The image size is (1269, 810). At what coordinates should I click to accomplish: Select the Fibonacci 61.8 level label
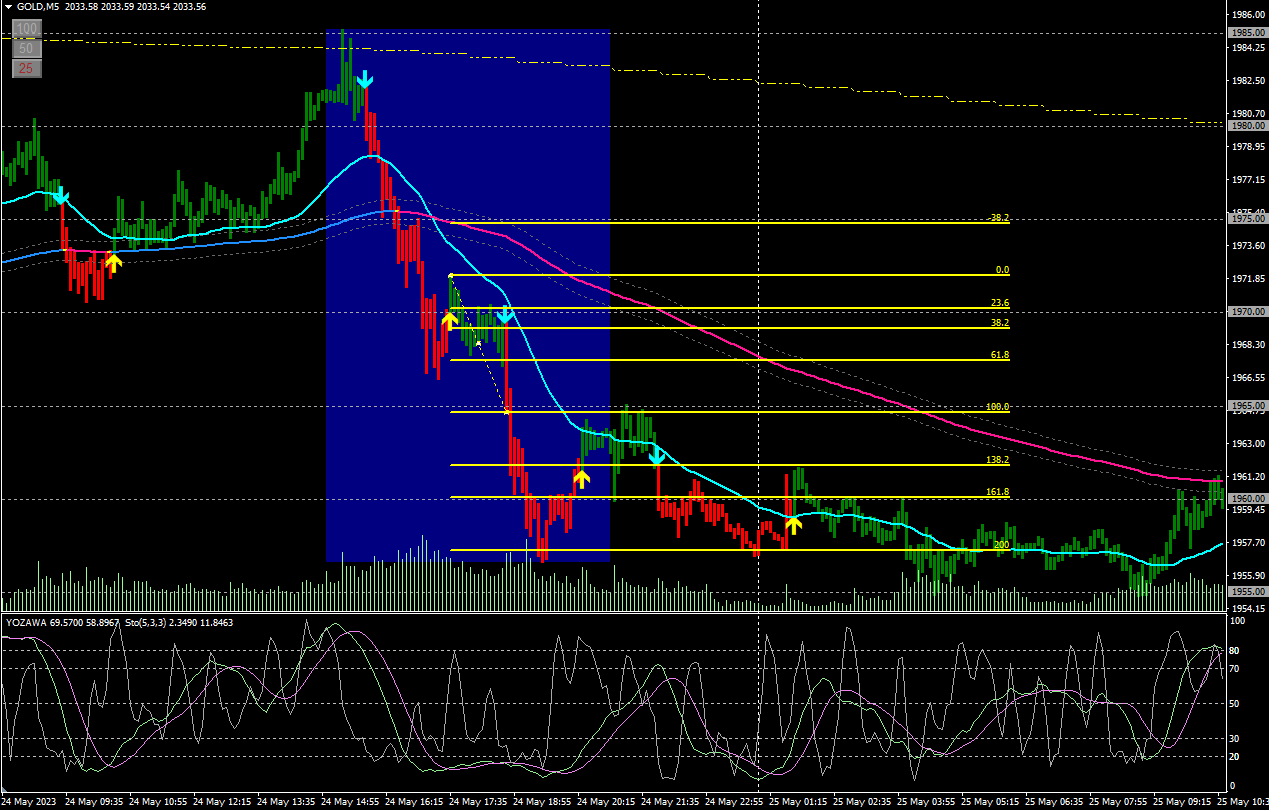tap(998, 355)
